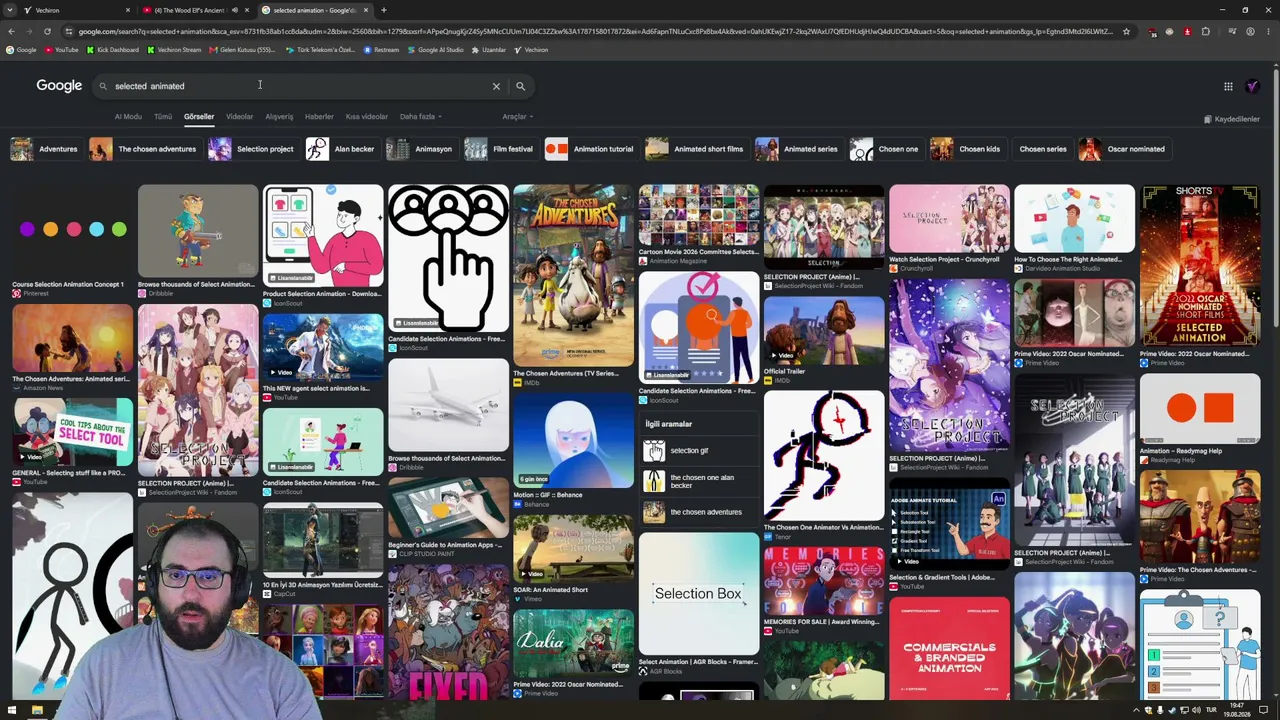This screenshot has height=720, width=1280.
Task: Reload the current page
Action: [x=47, y=31]
